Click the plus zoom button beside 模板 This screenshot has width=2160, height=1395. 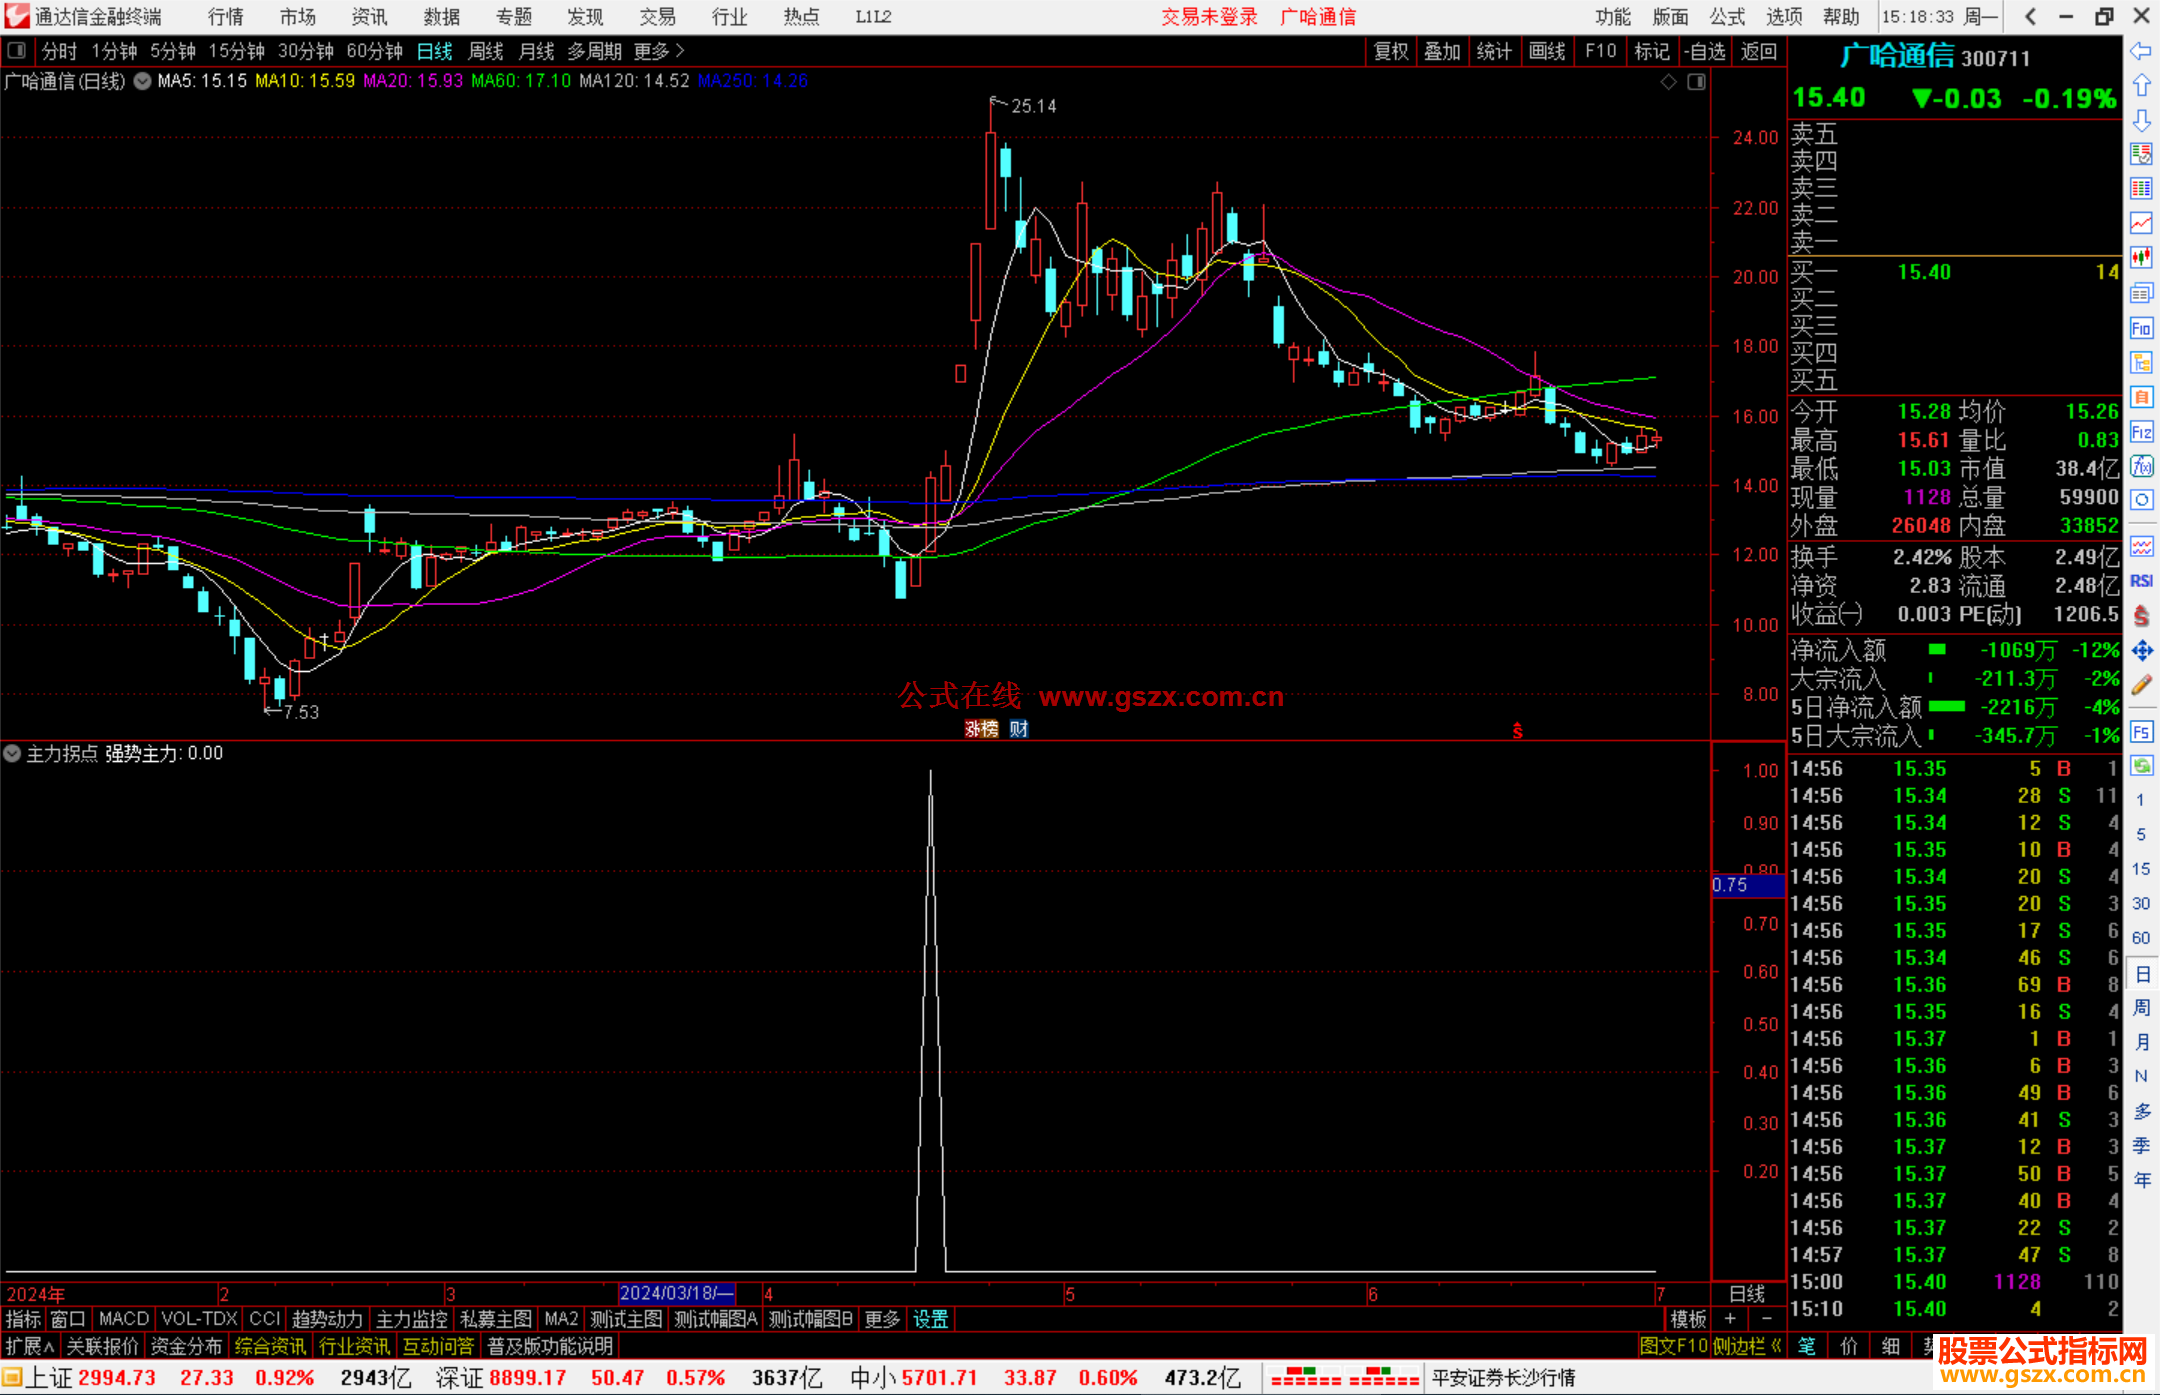1731,1319
